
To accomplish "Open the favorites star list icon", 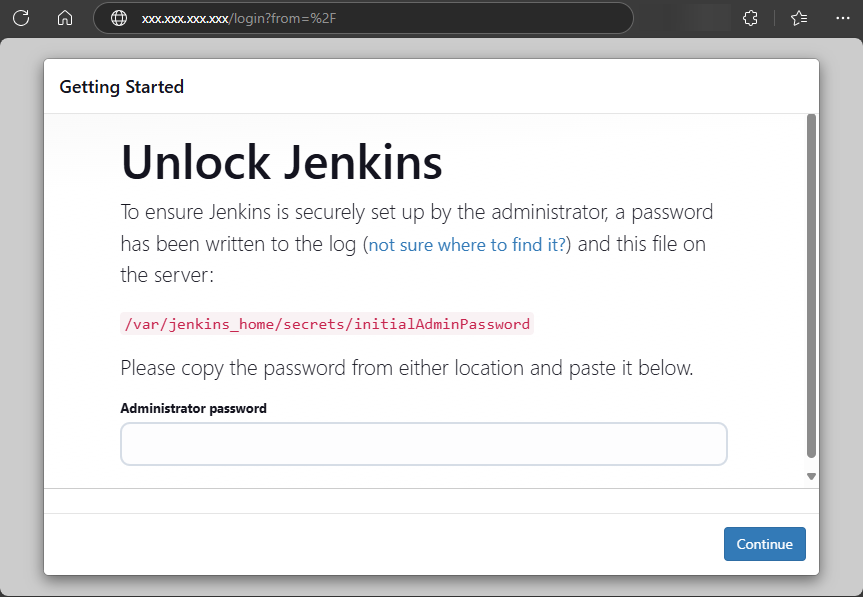I will pos(799,18).
